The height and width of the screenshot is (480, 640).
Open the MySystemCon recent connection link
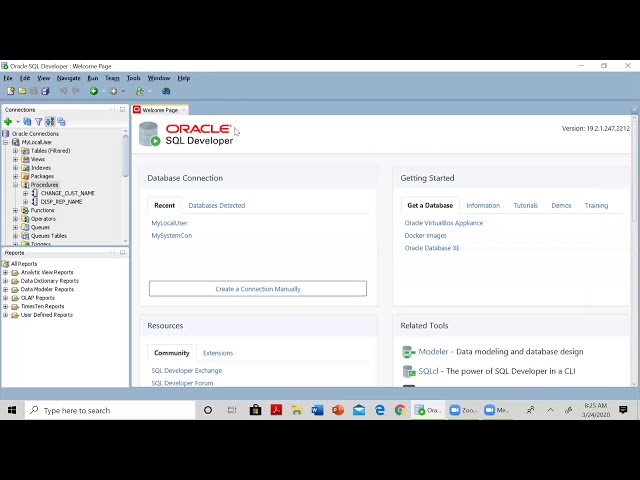172,236
